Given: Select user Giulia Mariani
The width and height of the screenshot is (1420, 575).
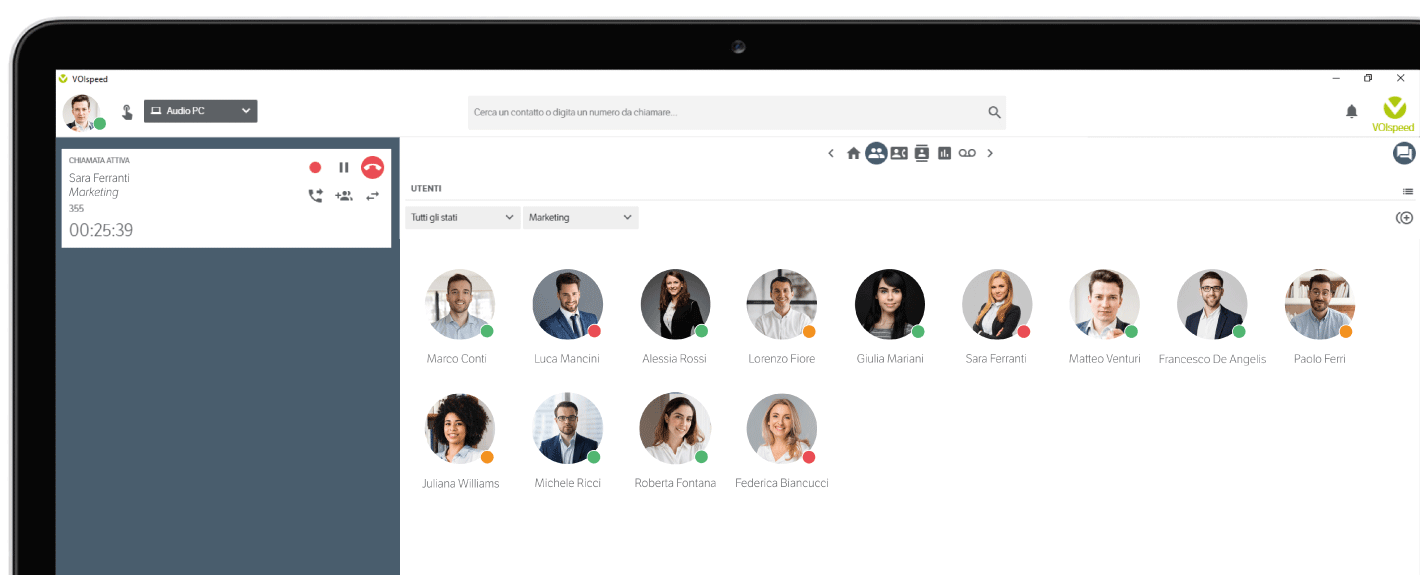Looking at the screenshot, I should click(x=890, y=304).
